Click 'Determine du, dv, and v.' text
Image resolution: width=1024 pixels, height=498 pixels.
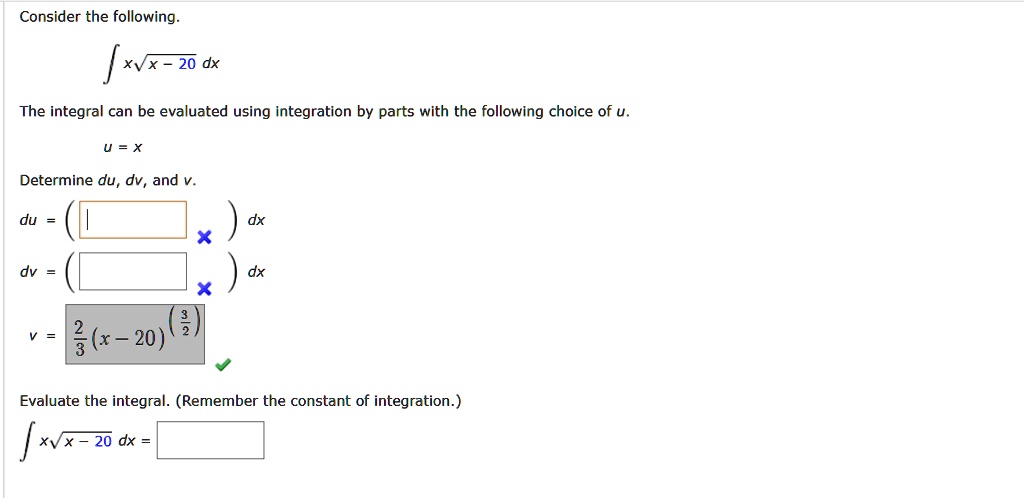(x=108, y=180)
